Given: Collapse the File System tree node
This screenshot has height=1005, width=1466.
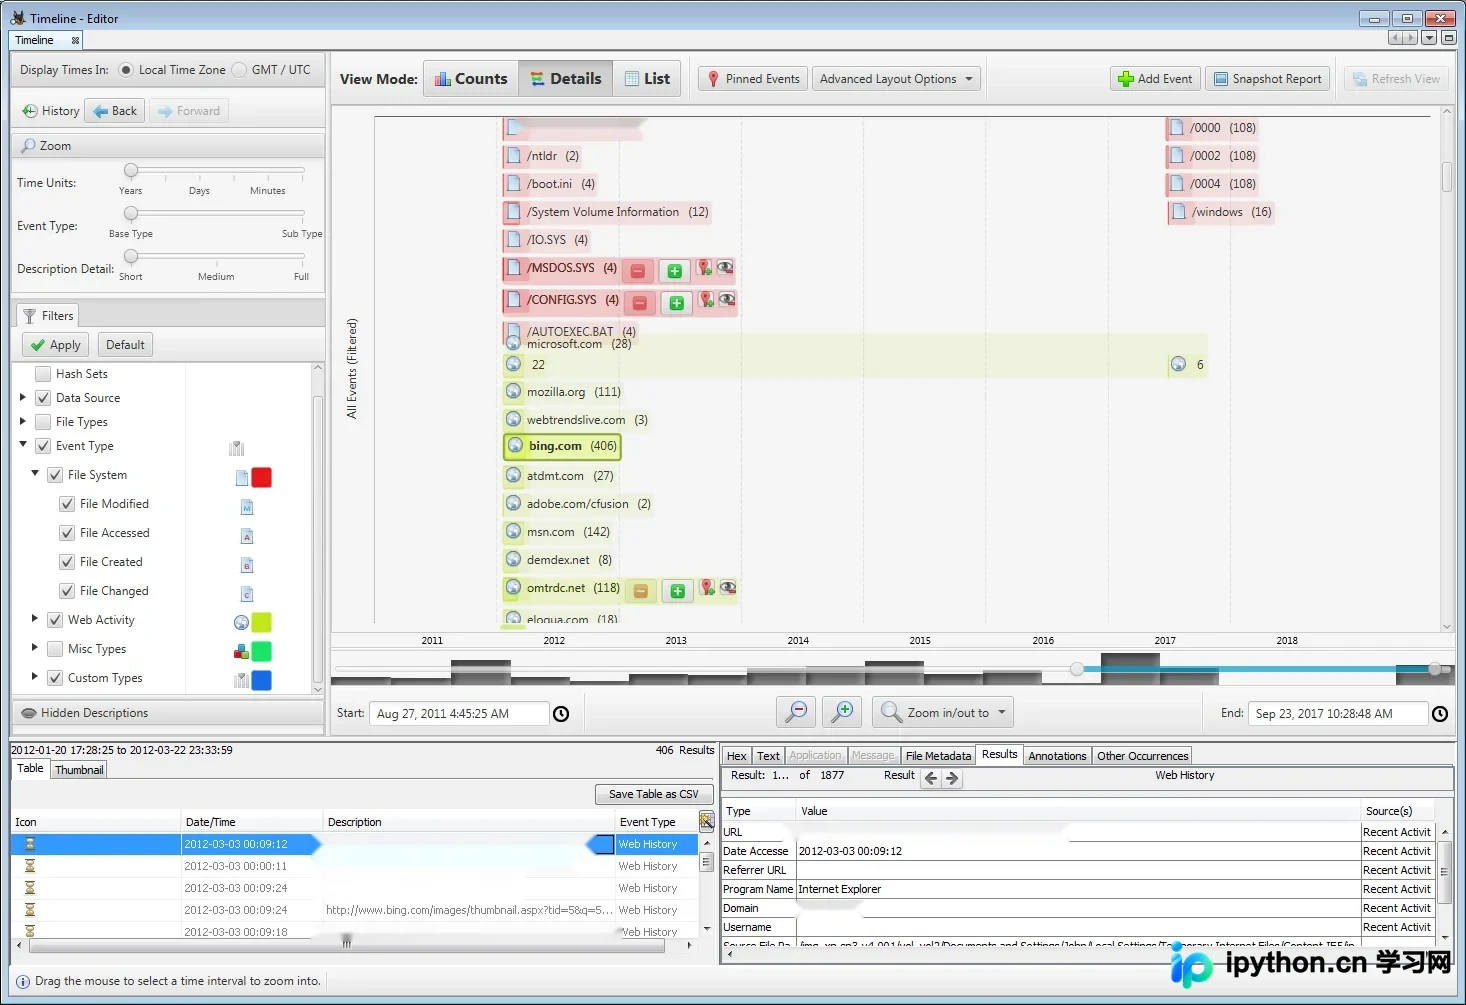Looking at the screenshot, I should pos(35,474).
